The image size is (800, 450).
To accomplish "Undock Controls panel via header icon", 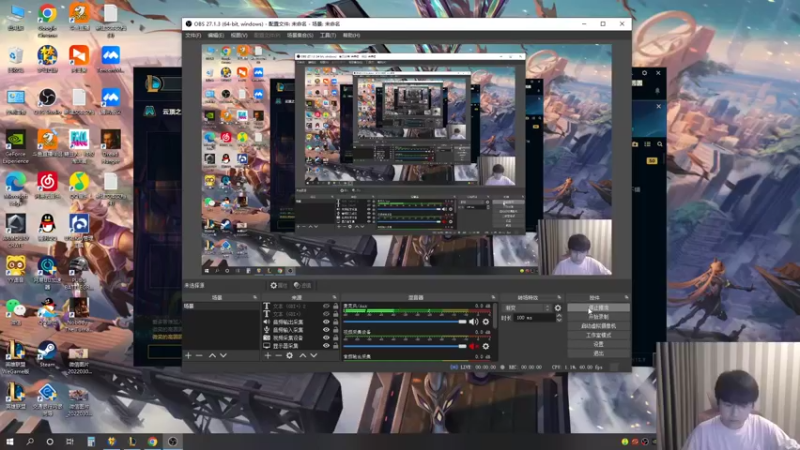I will click(x=626, y=297).
